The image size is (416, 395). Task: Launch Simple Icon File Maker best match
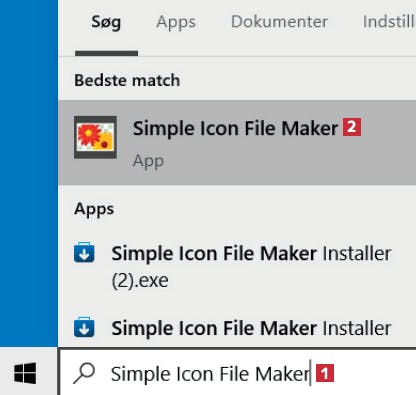point(237,142)
